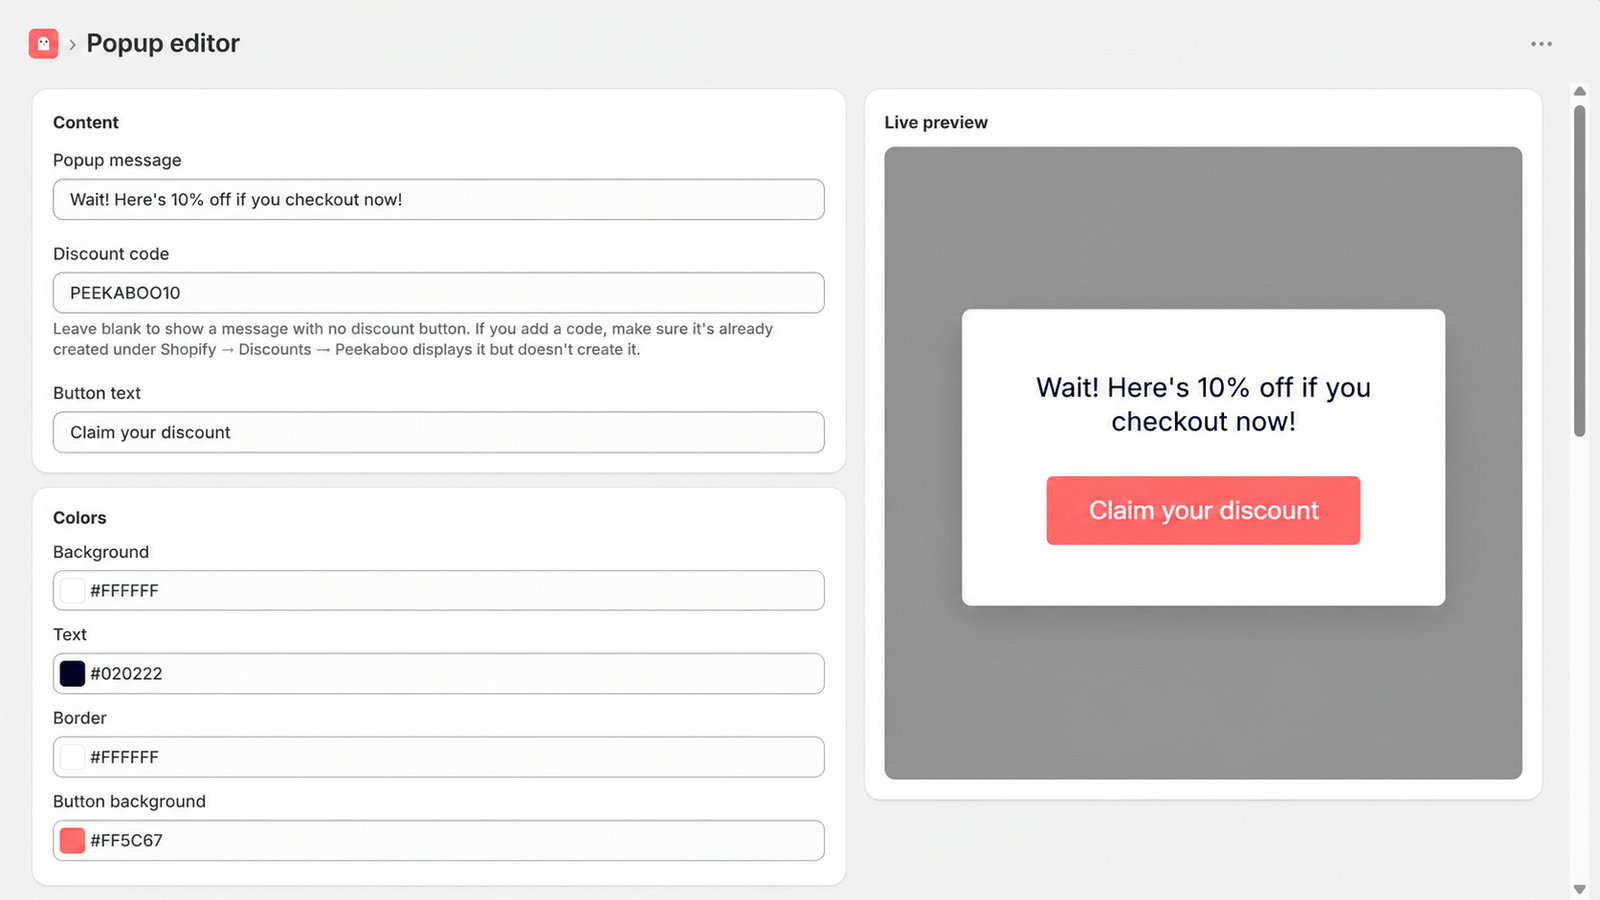Open the three-dot more options menu

click(1541, 44)
